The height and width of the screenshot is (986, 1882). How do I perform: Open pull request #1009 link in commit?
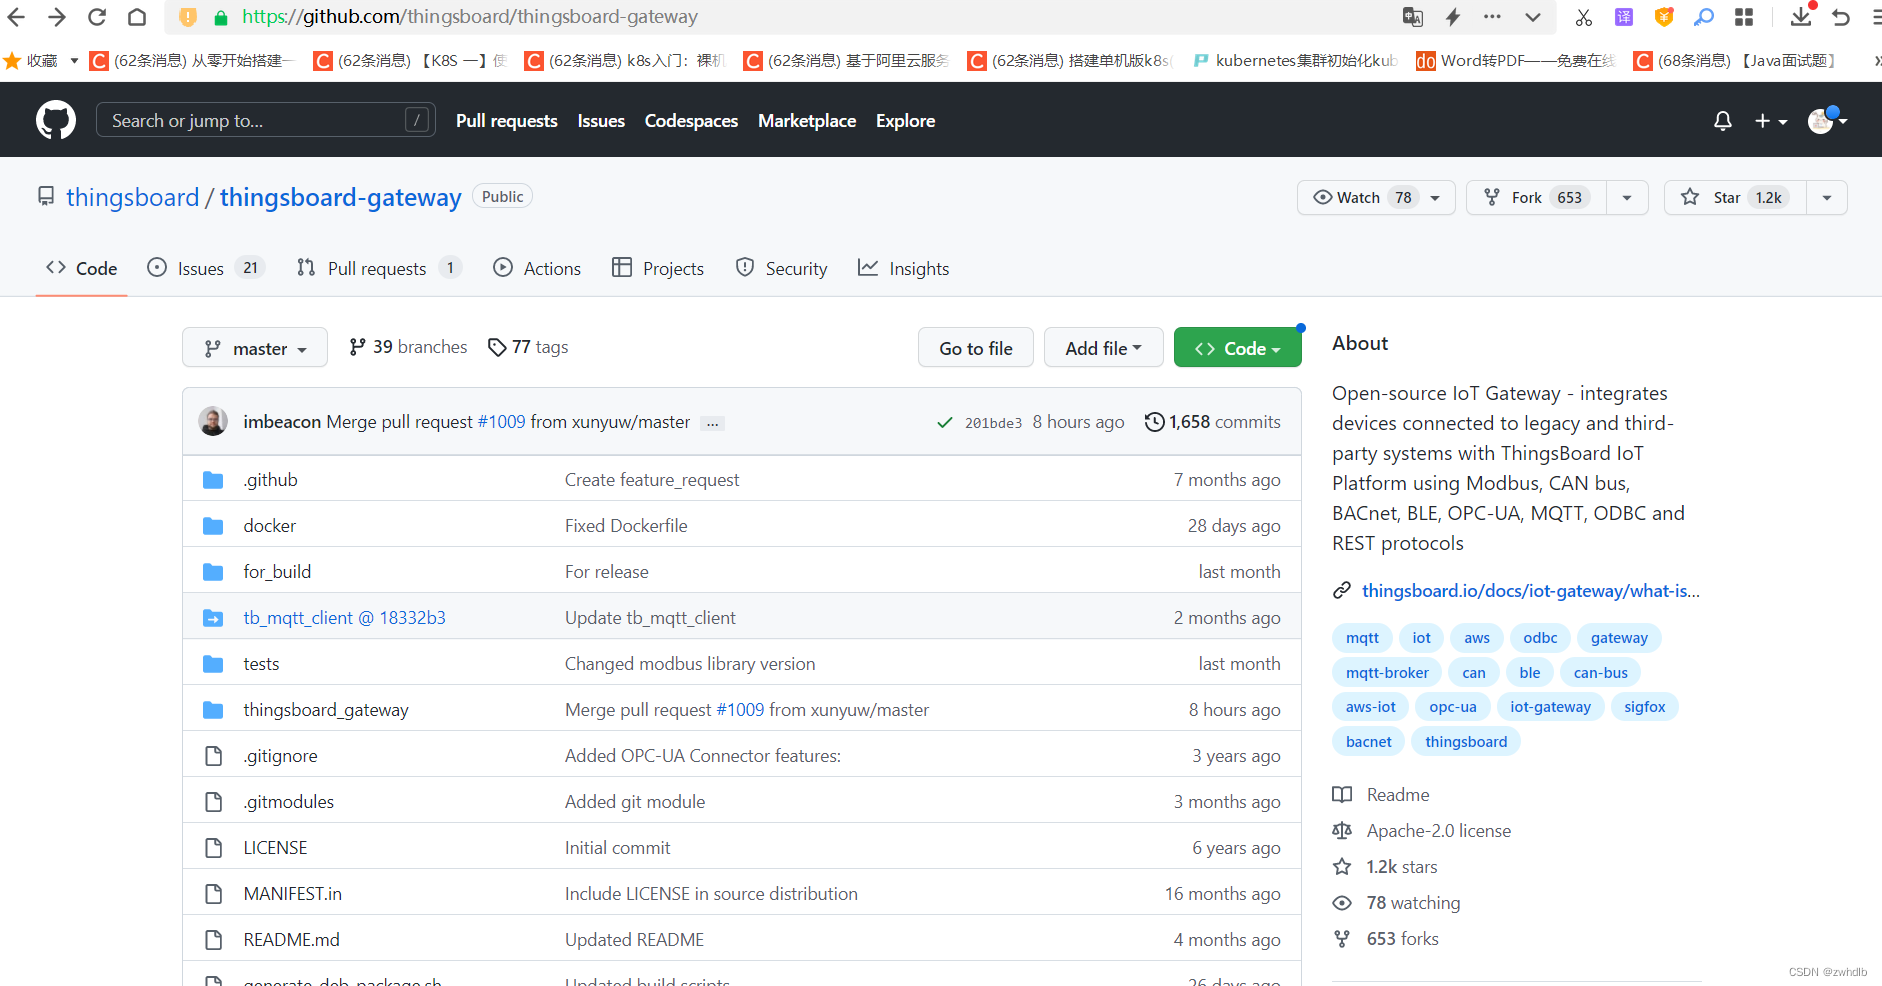(x=501, y=422)
